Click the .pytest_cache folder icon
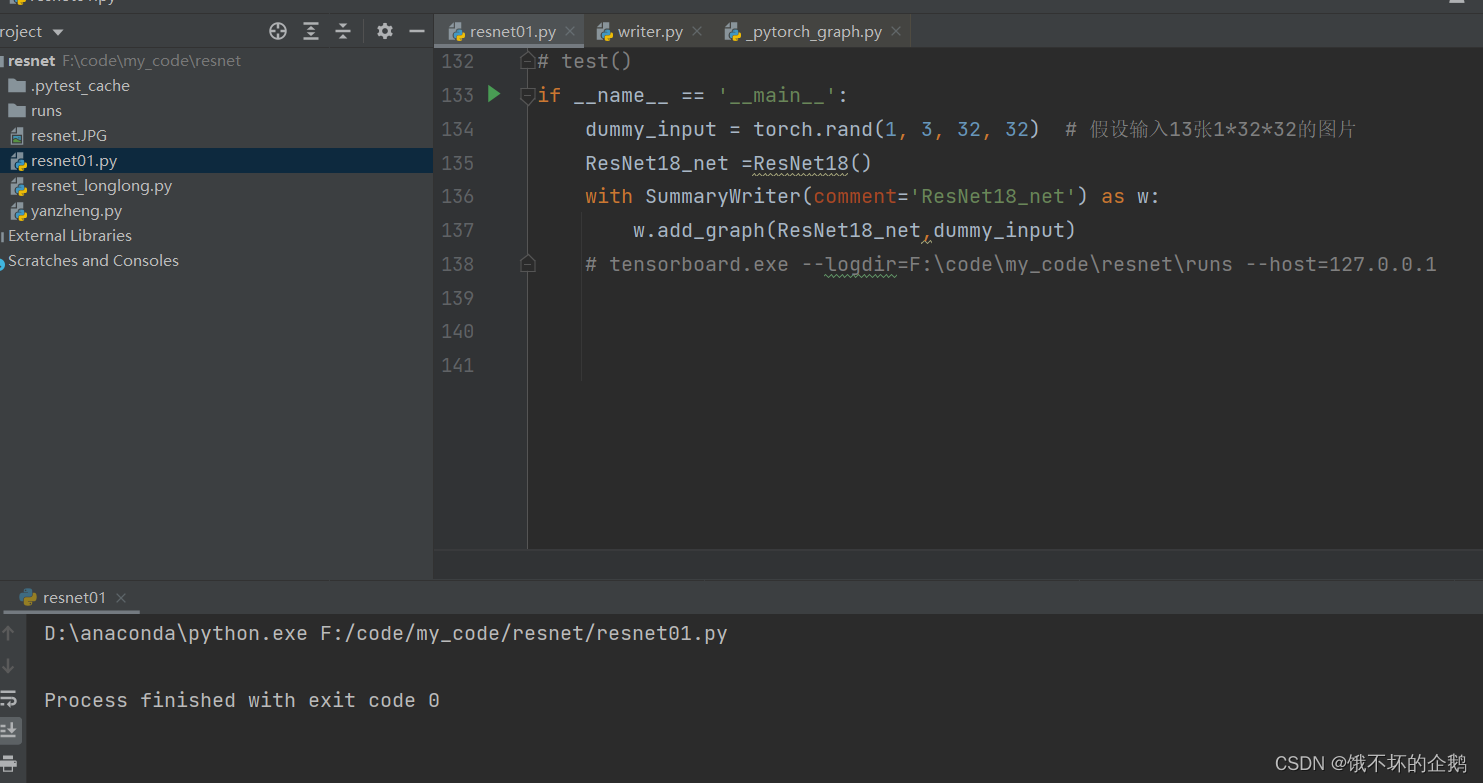Image resolution: width=1483 pixels, height=783 pixels. coord(17,85)
